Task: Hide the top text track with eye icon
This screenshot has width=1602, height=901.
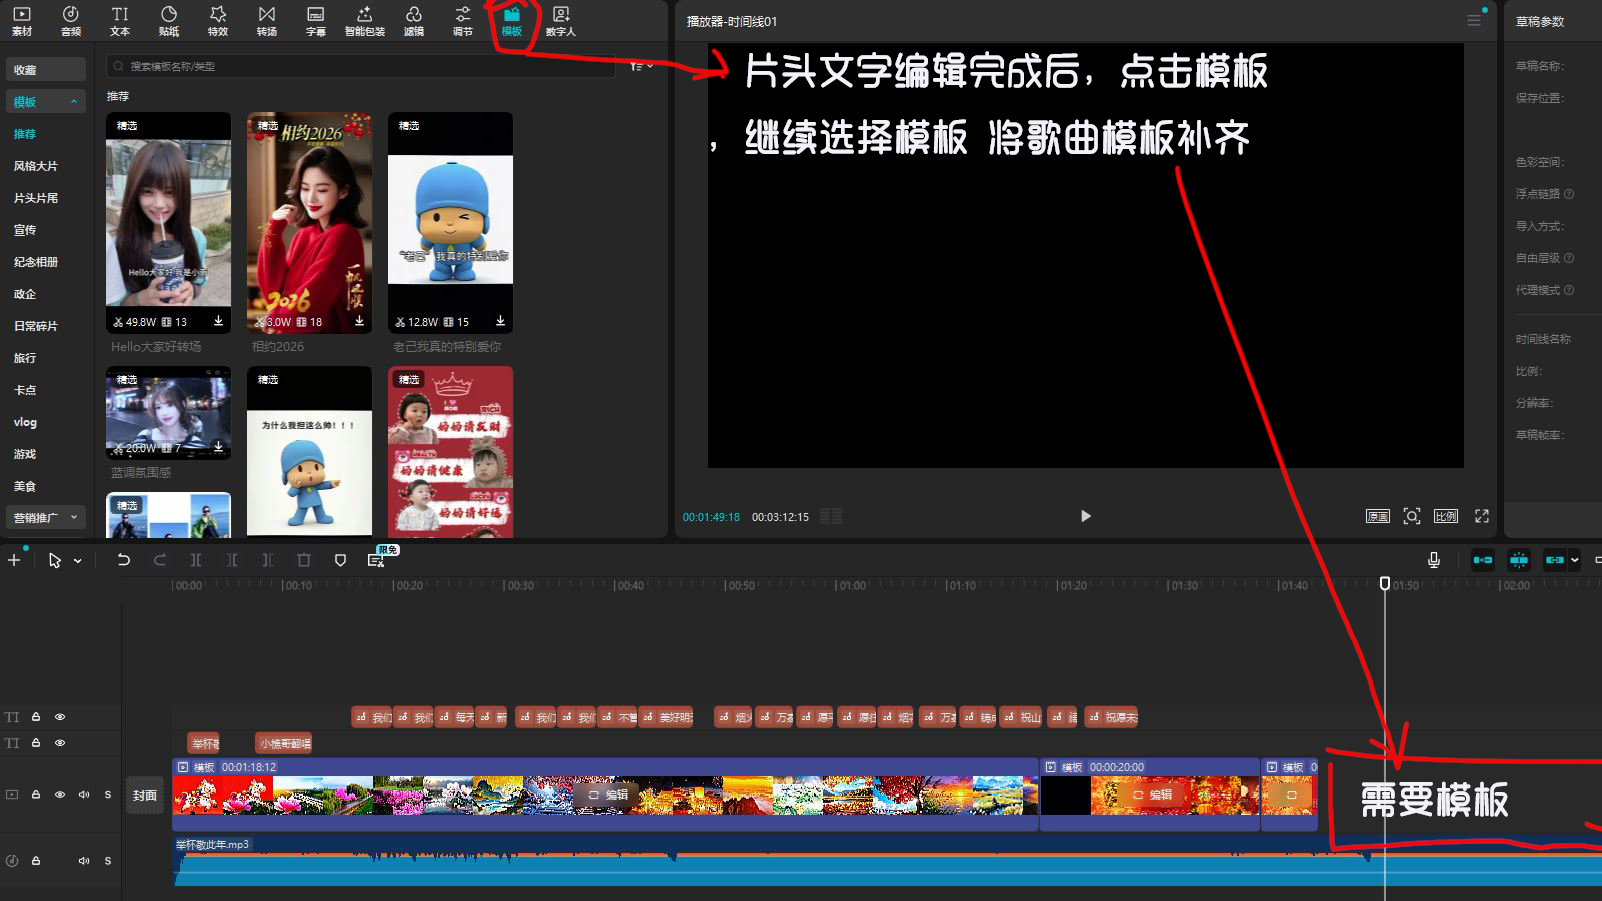Action: 60,717
